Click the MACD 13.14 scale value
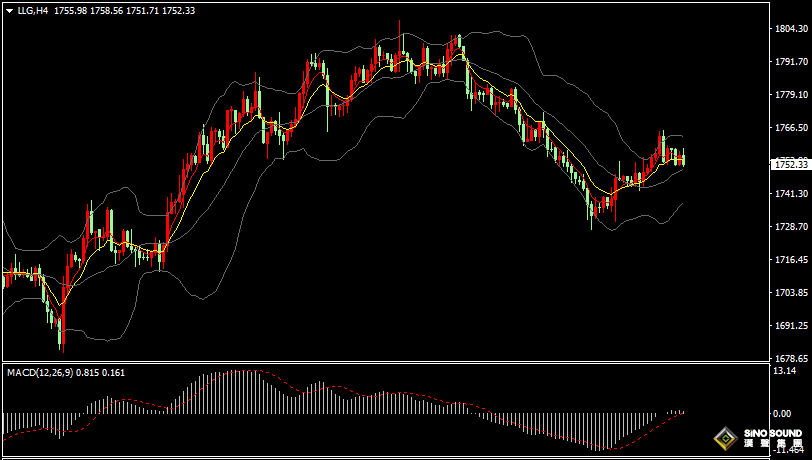This screenshot has width=812, height=460. pos(785,370)
